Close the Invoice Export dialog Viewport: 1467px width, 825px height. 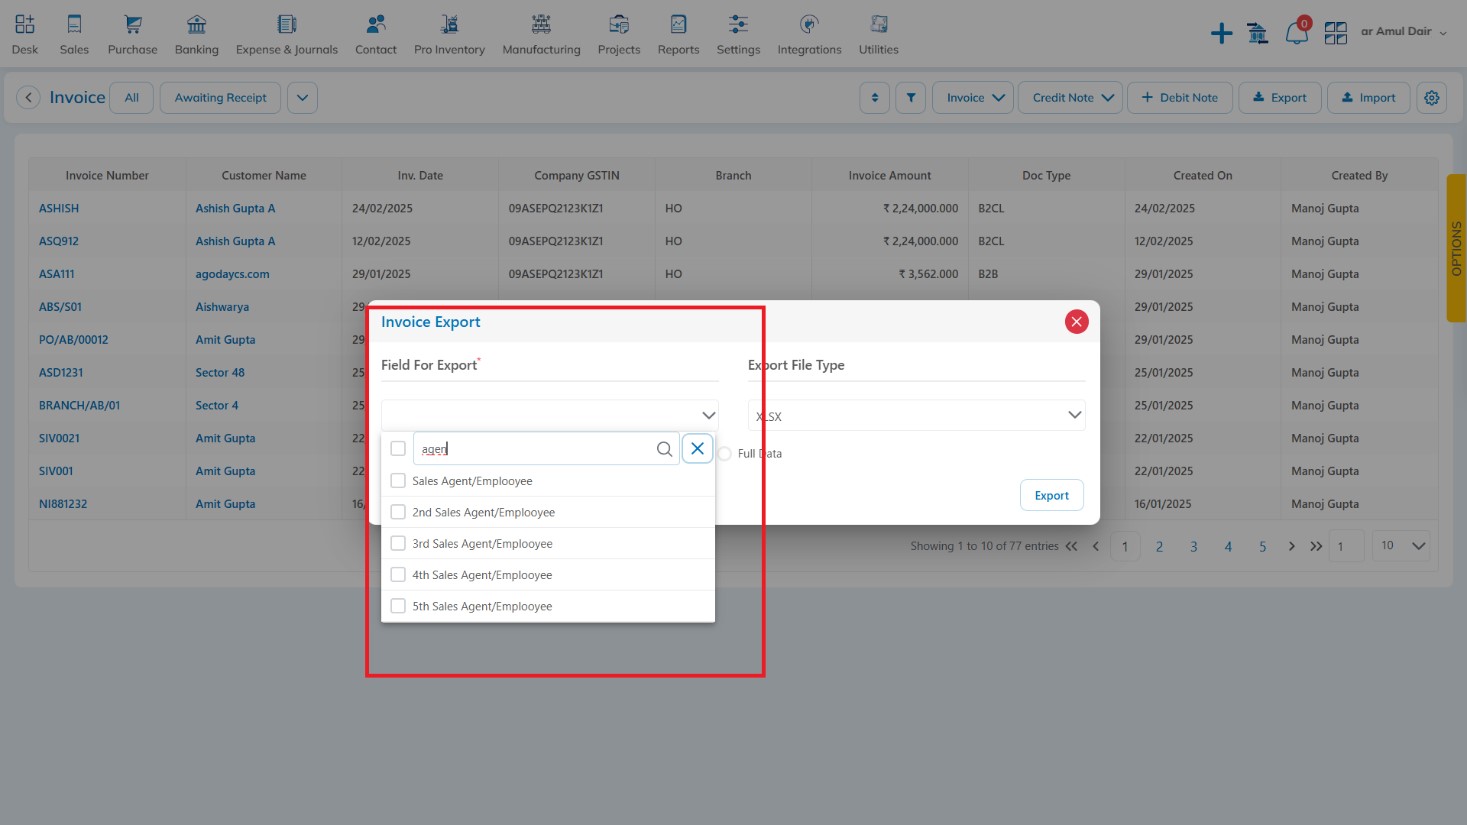1077,321
